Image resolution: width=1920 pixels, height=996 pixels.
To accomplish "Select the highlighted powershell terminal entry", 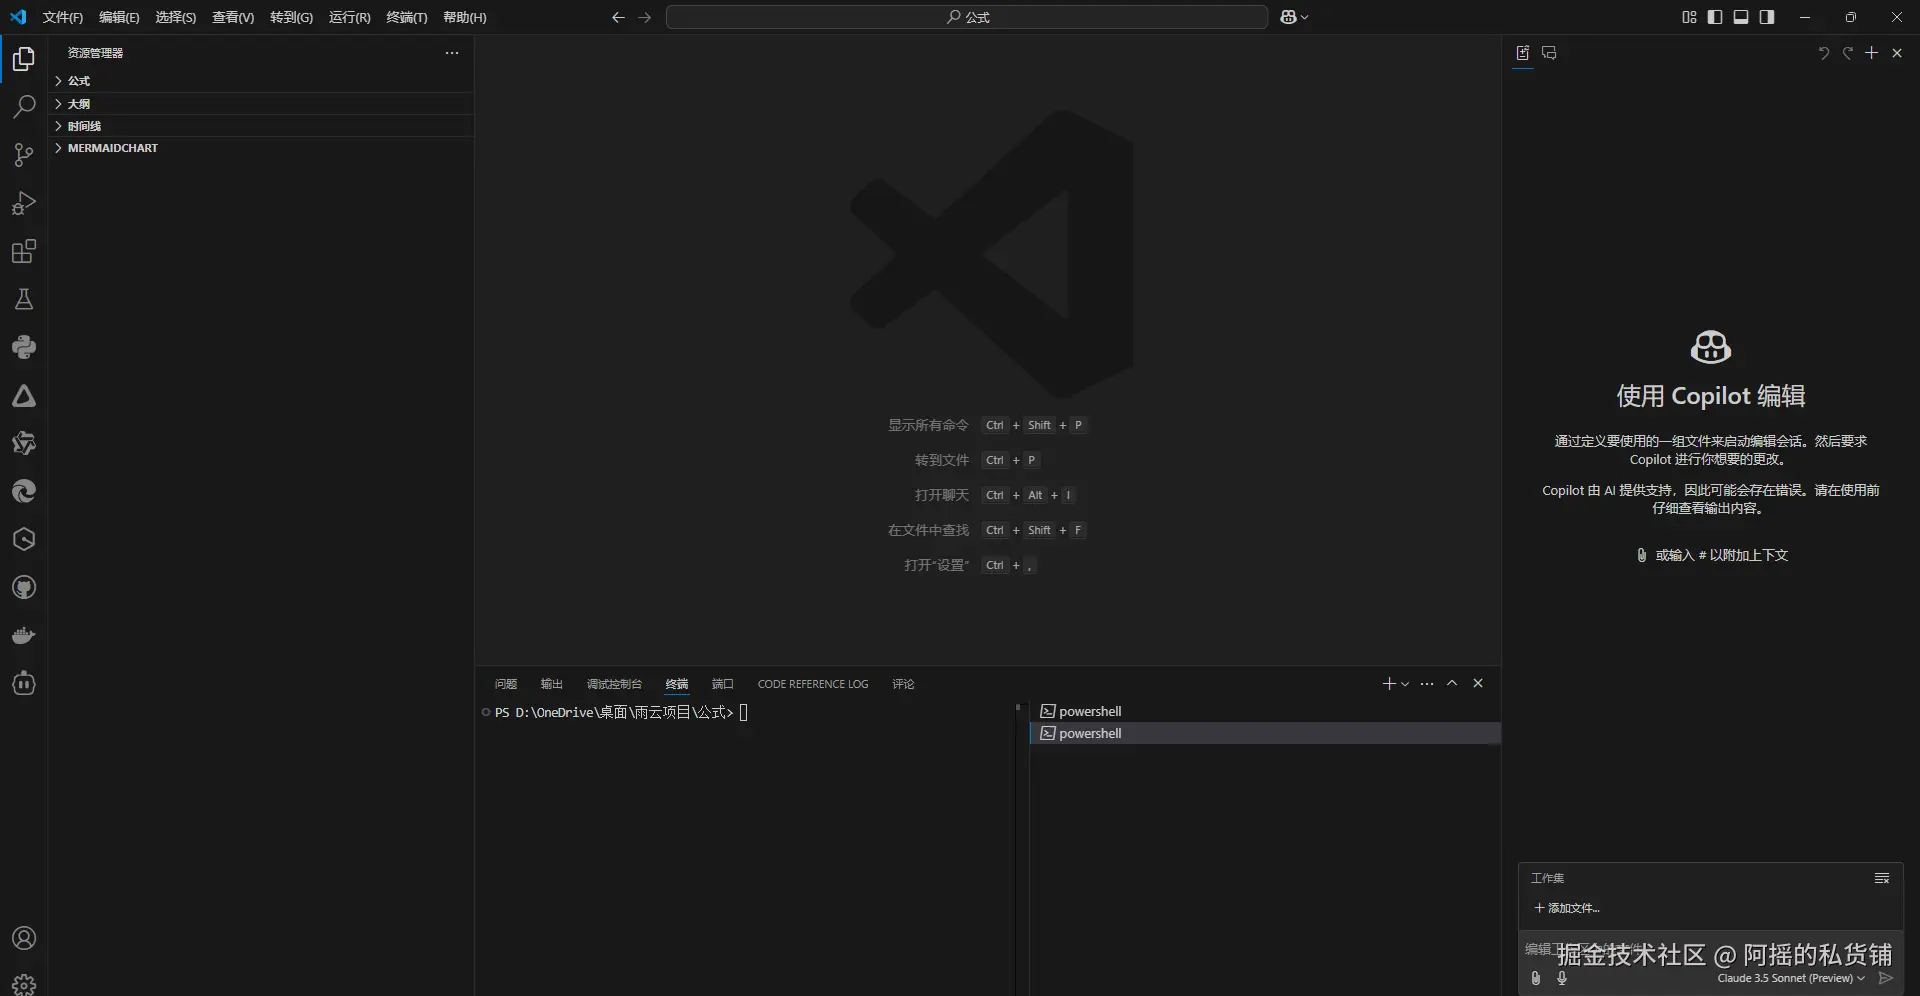I will pyautogui.click(x=1265, y=733).
